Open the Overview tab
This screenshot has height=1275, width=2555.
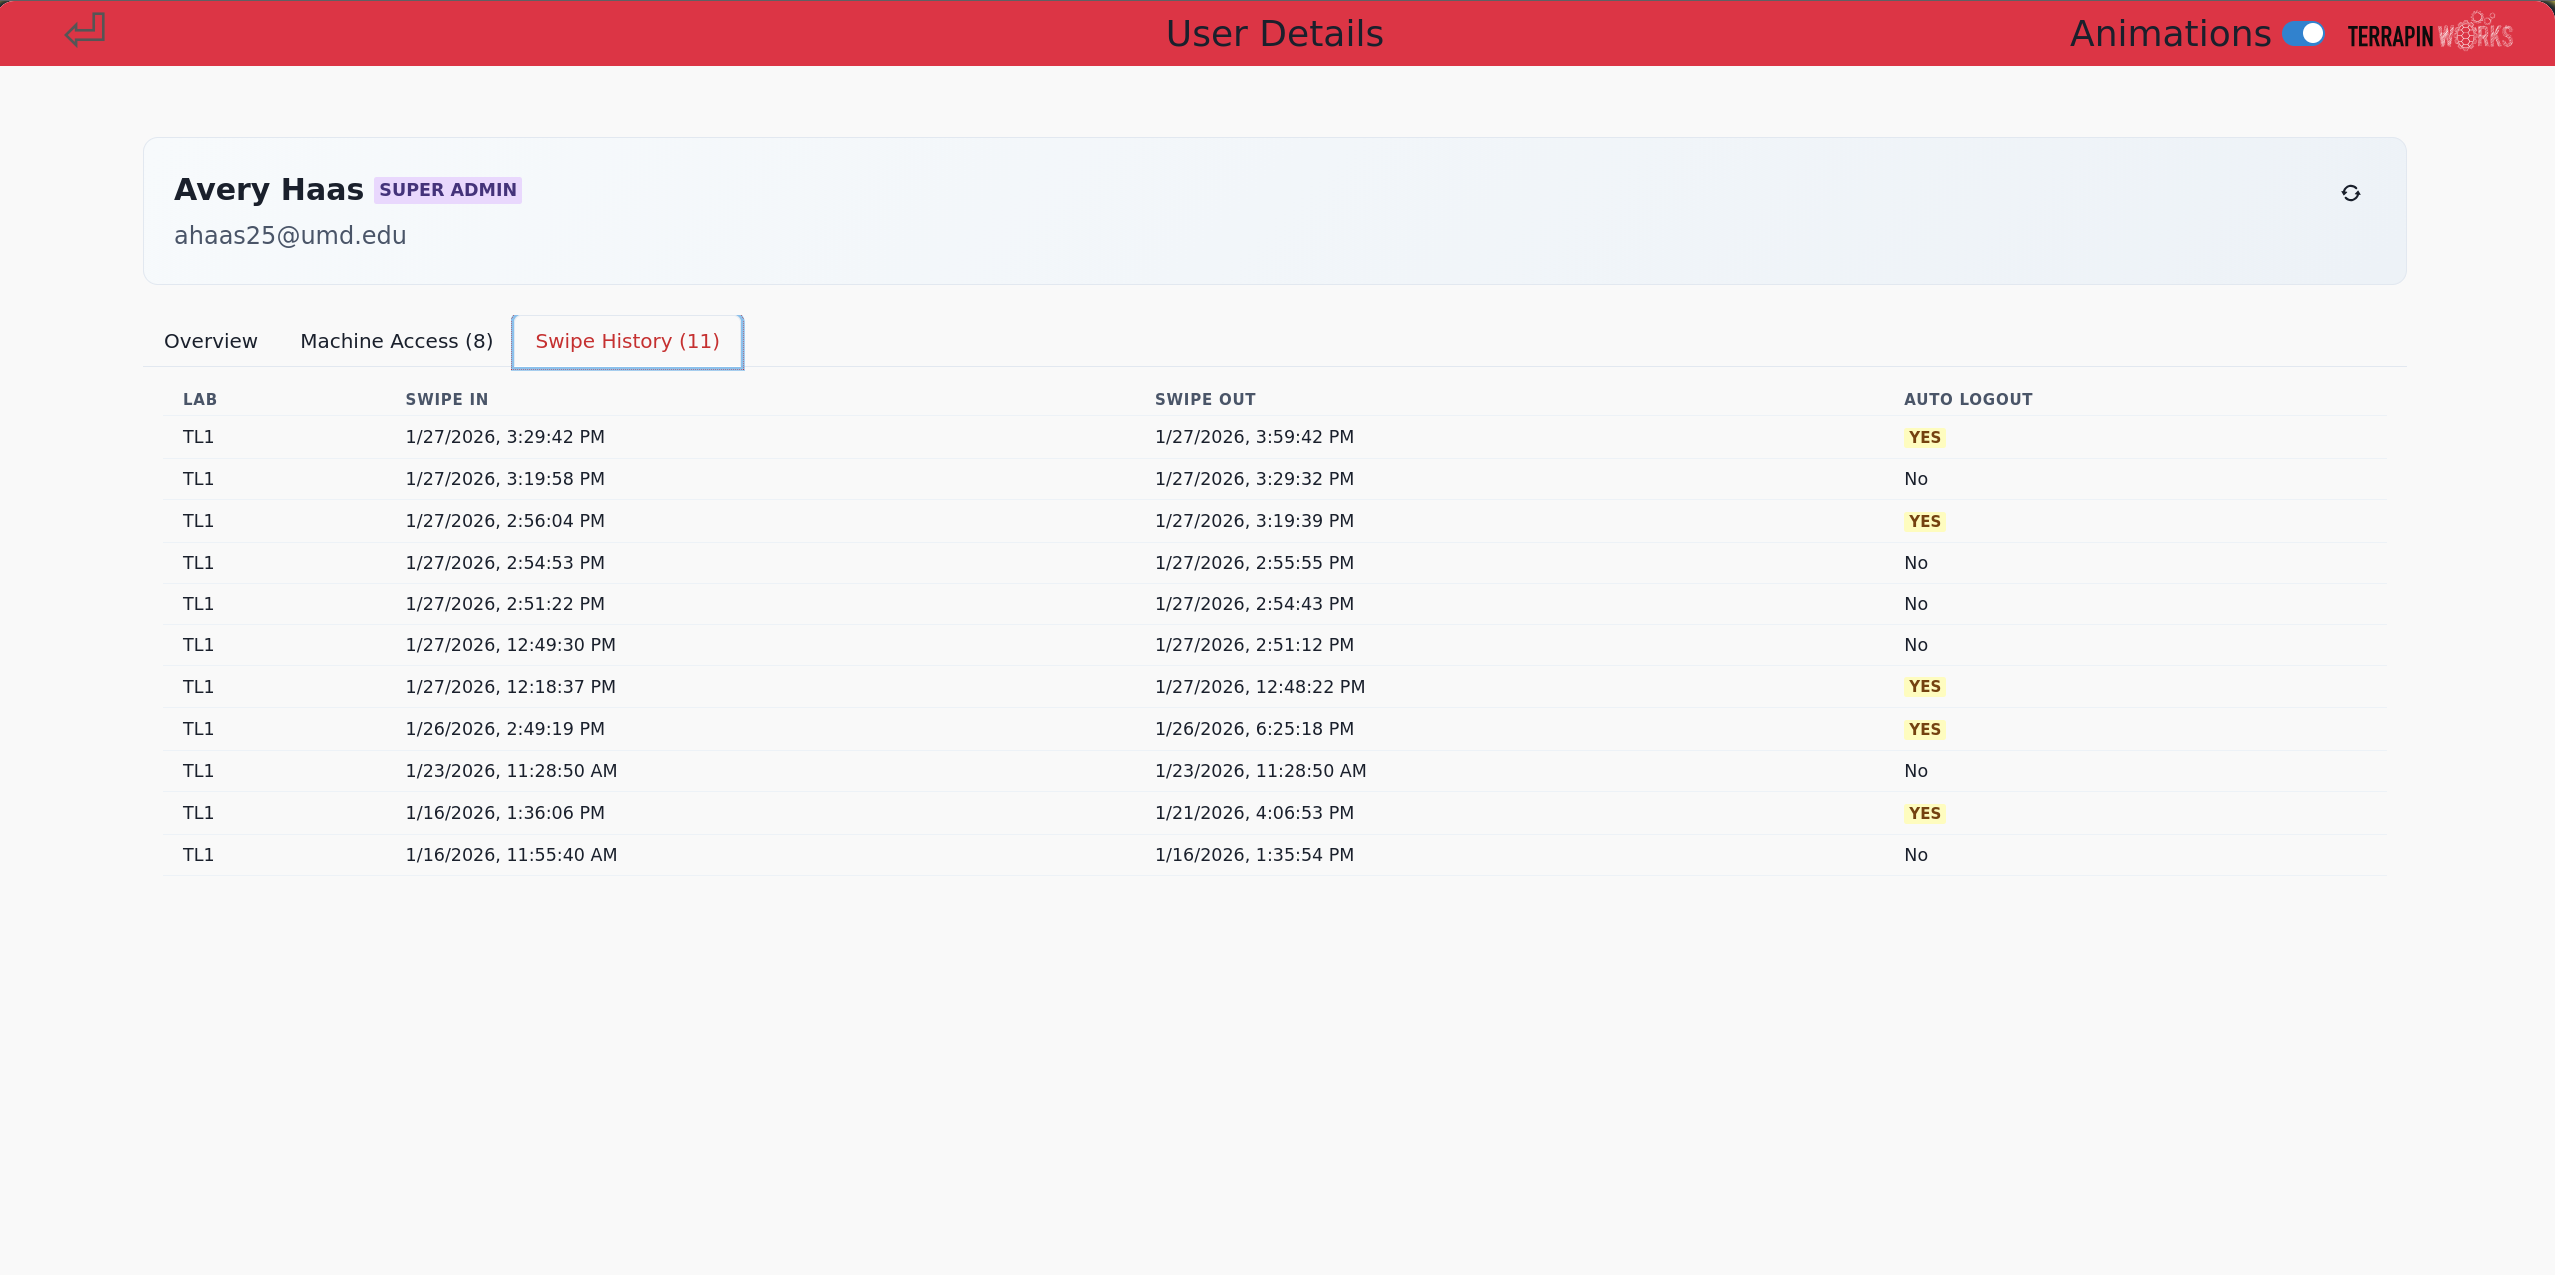tap(210, 341)
